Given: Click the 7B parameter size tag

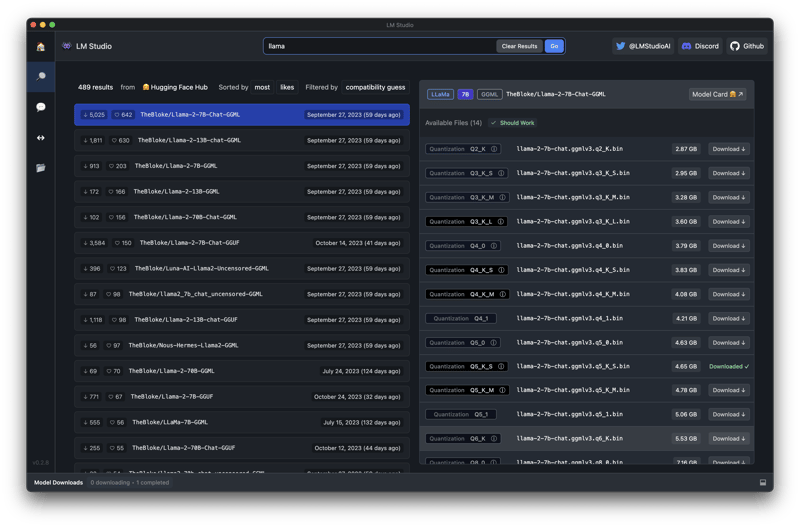Looking at the screenshot, I should (465, 94).
